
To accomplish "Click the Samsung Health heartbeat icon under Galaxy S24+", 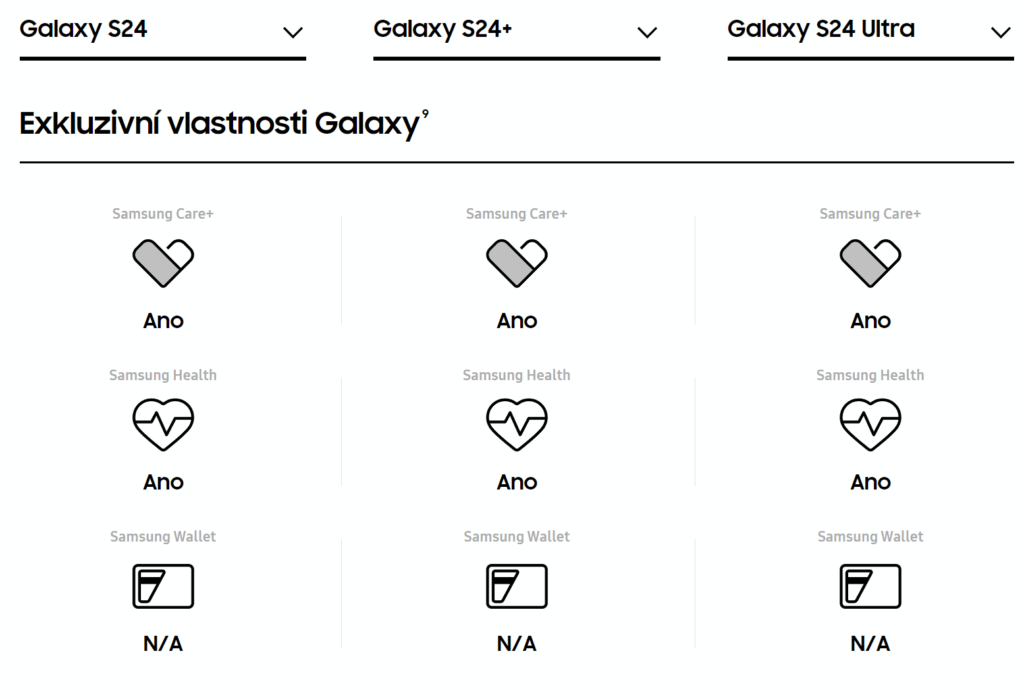I will pos(517,425).
